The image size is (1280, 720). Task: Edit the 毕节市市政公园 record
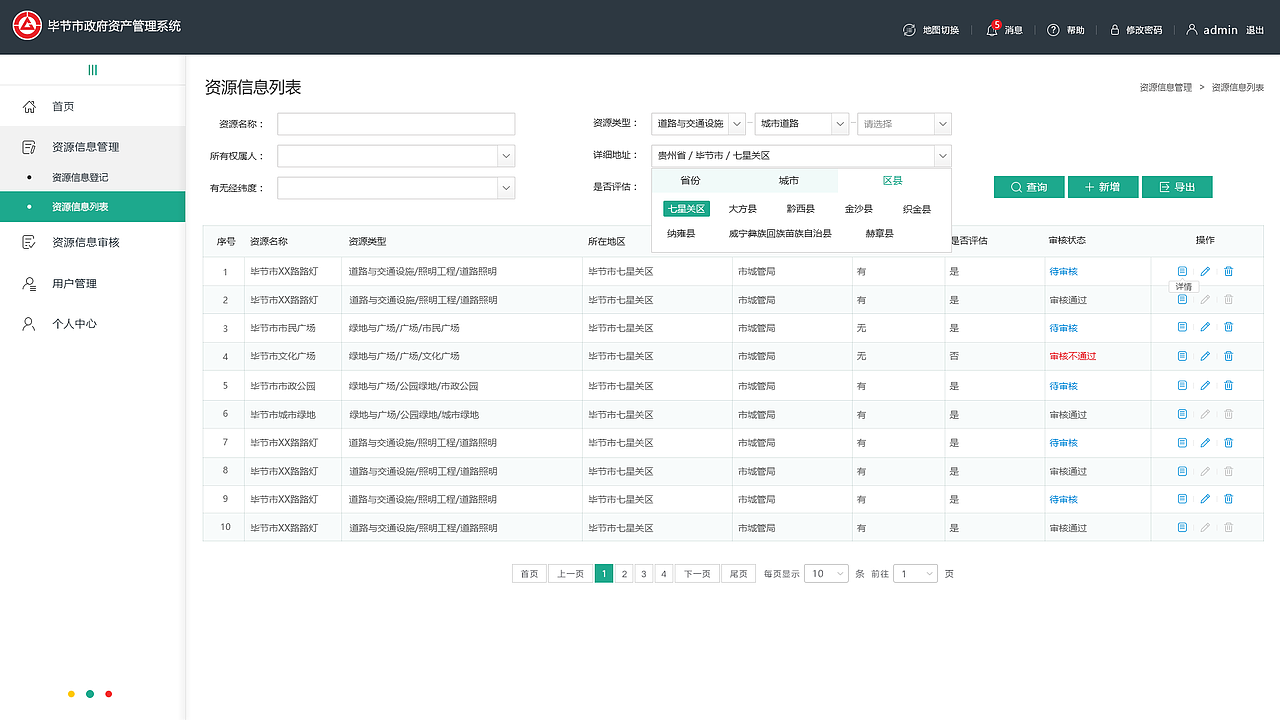[x=1205, y=385]
